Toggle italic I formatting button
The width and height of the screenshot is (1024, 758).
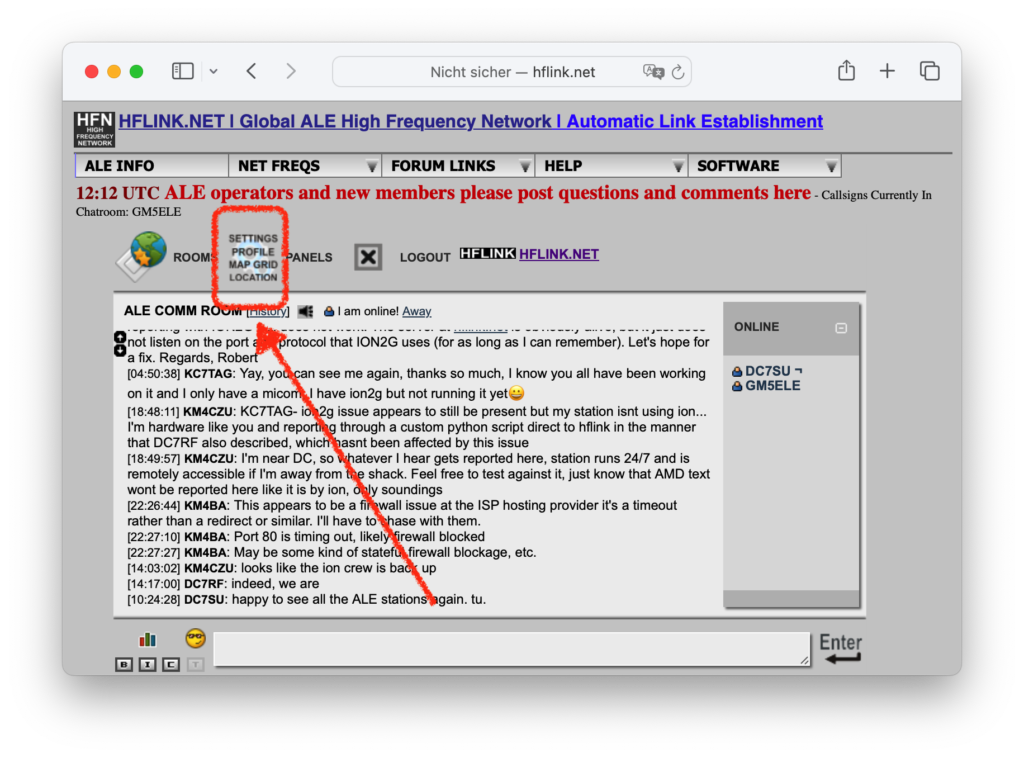tap(148, 665)
